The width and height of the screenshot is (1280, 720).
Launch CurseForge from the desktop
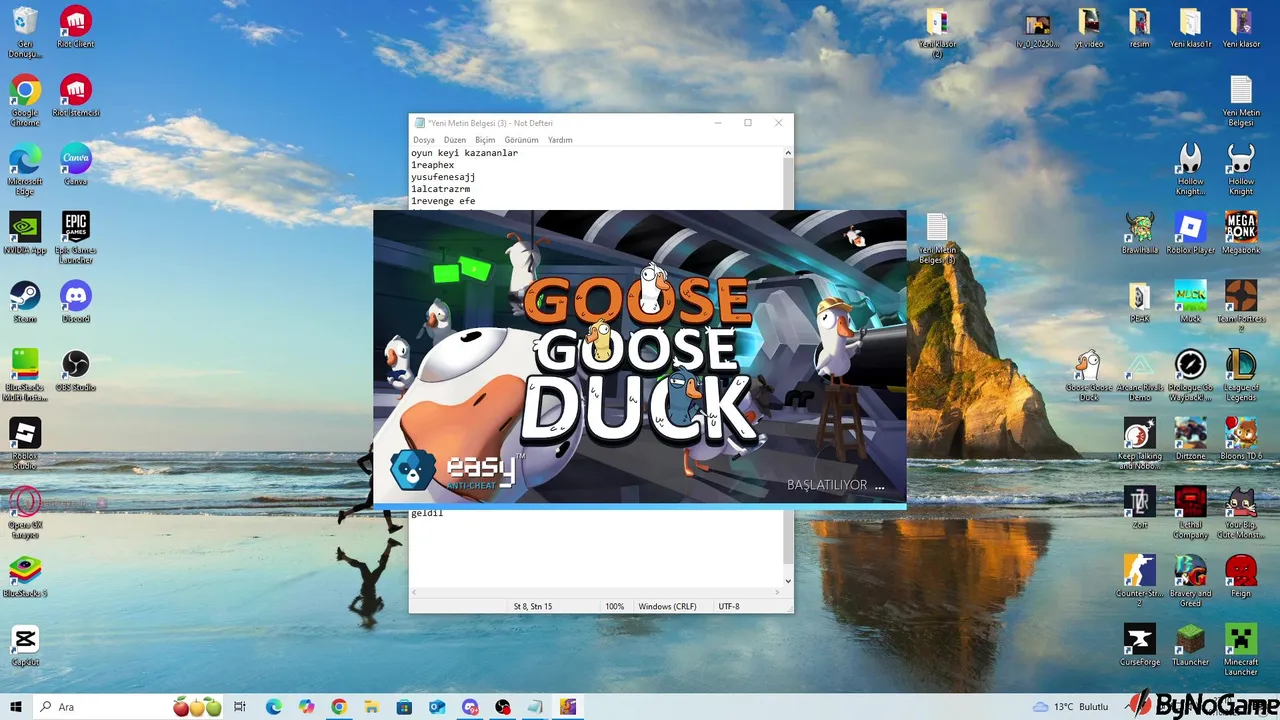coord(1140,645)
